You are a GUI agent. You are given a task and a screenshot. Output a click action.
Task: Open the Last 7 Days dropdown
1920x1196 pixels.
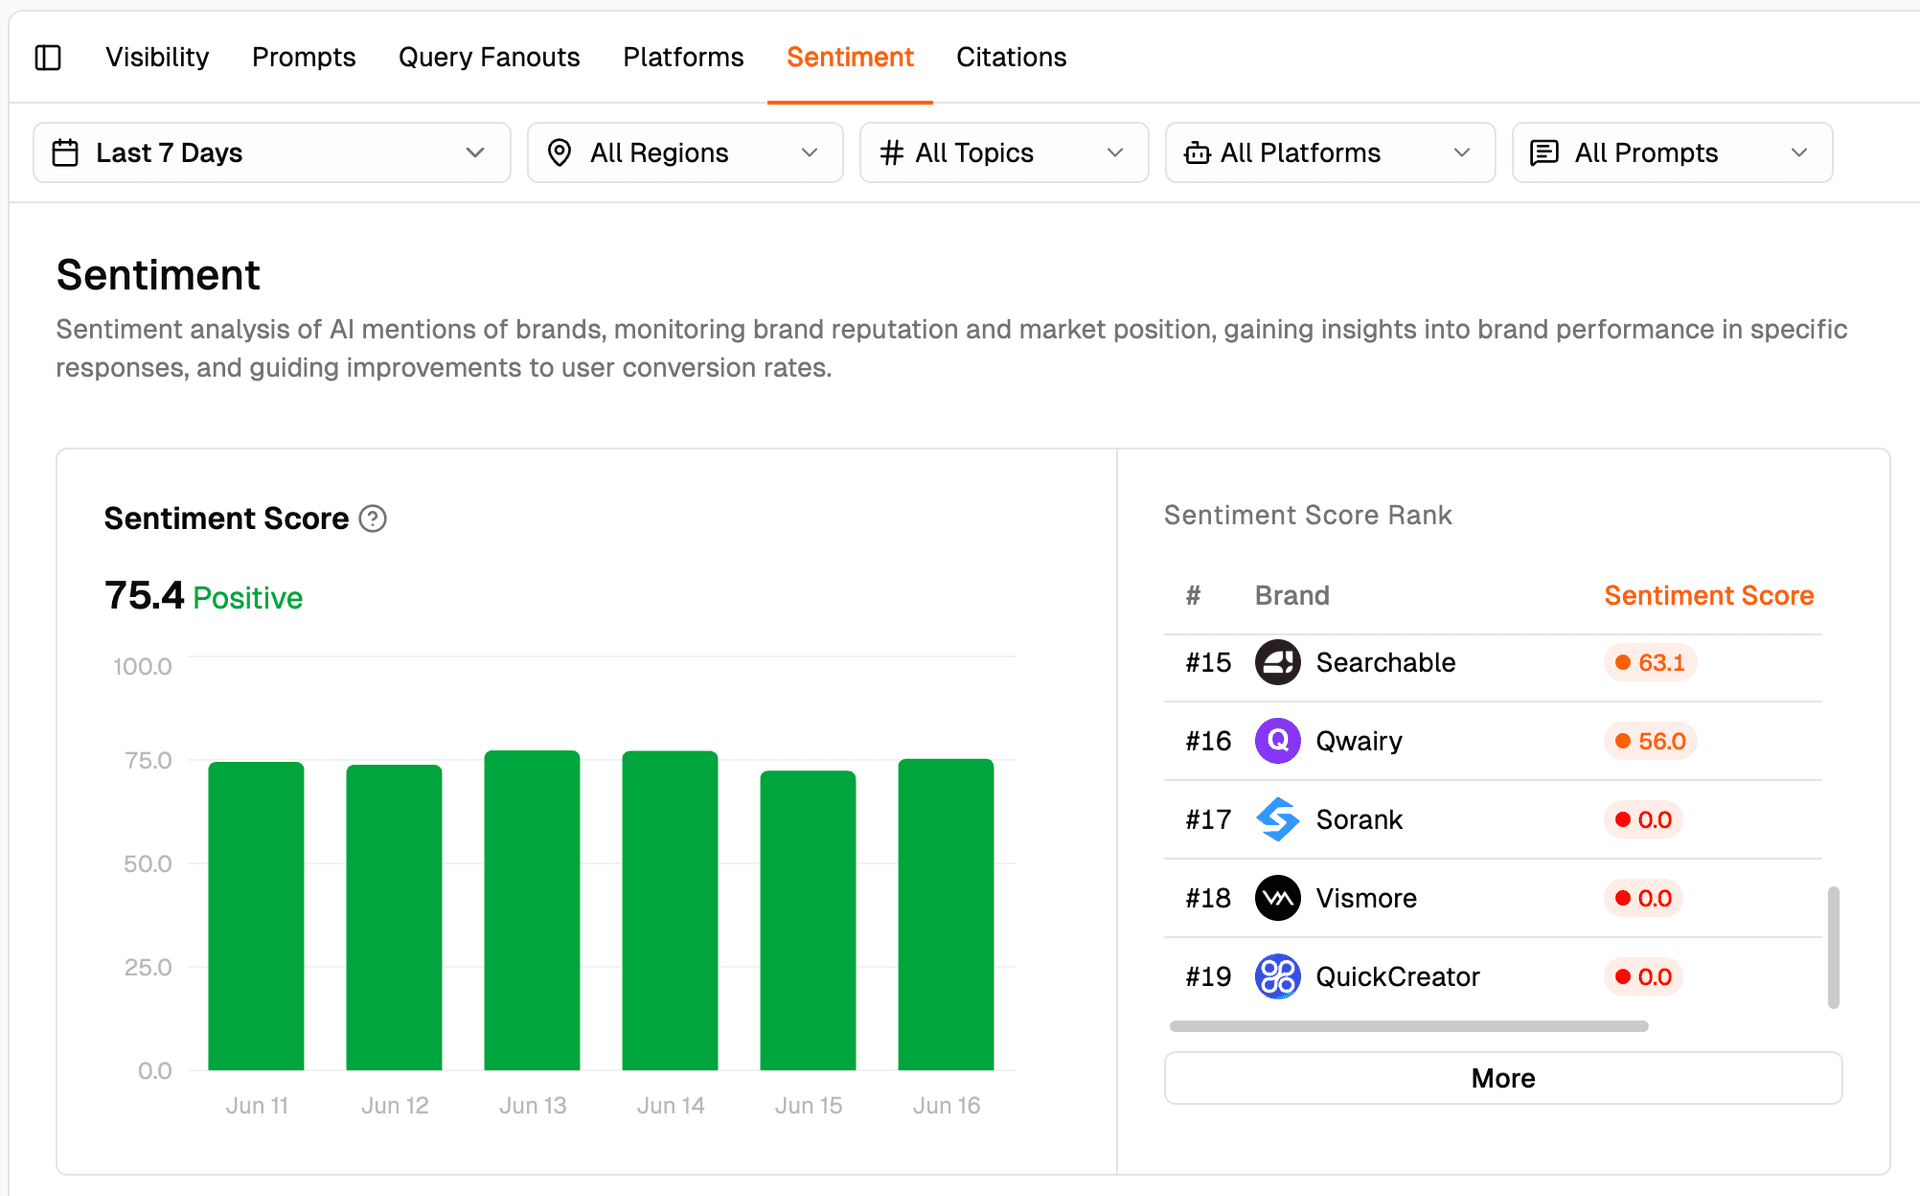[x=272, y=153]
